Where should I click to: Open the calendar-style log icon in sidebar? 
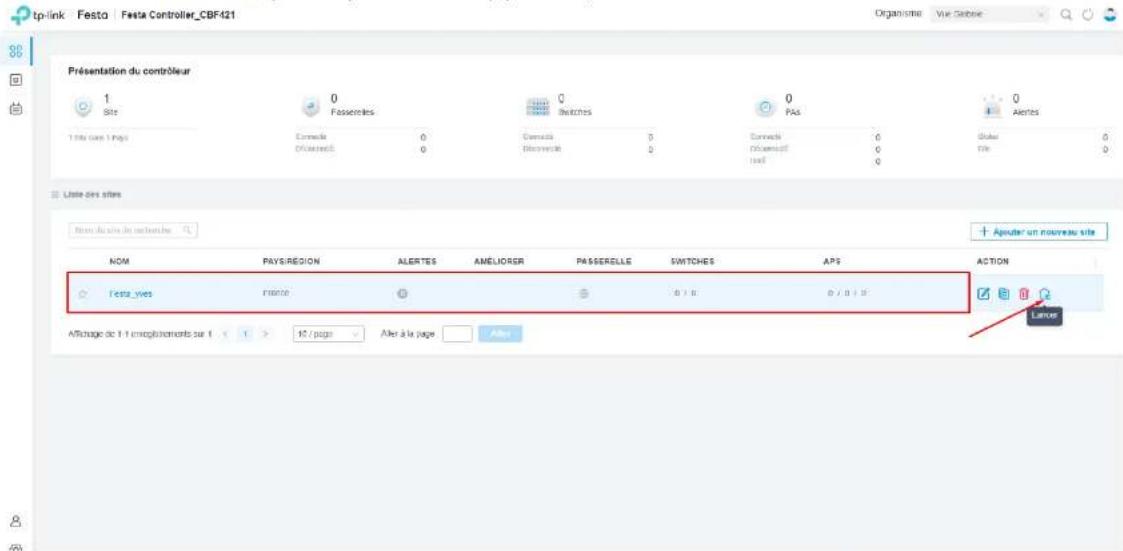(x=14, y=110)
